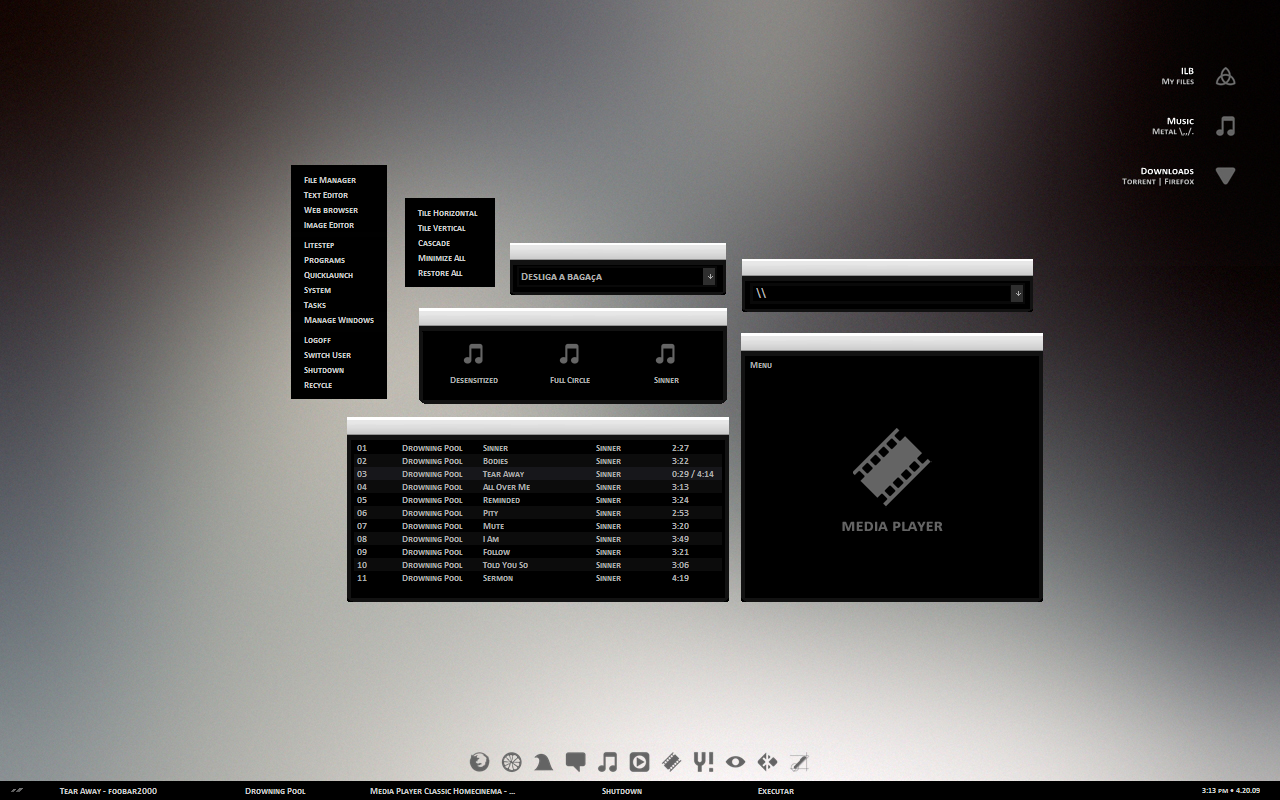Choose Logoff in the popup menu
1280x800 pixels.
pos(317,340)
